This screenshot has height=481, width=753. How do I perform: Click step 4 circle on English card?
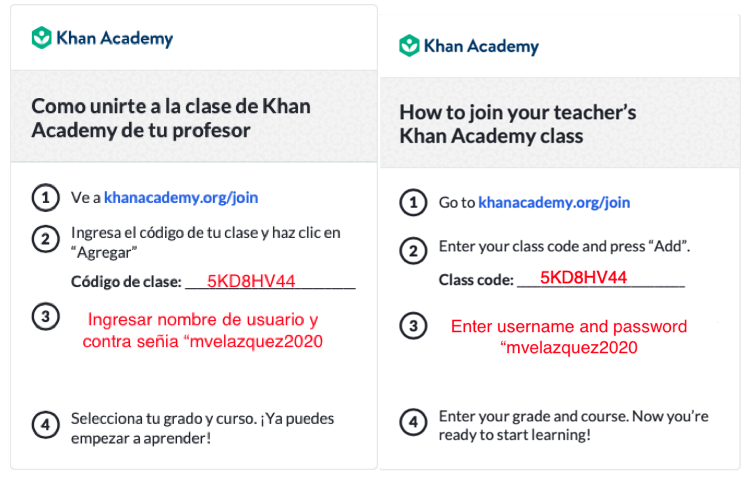pyautogui.click(x=411, y=423)
